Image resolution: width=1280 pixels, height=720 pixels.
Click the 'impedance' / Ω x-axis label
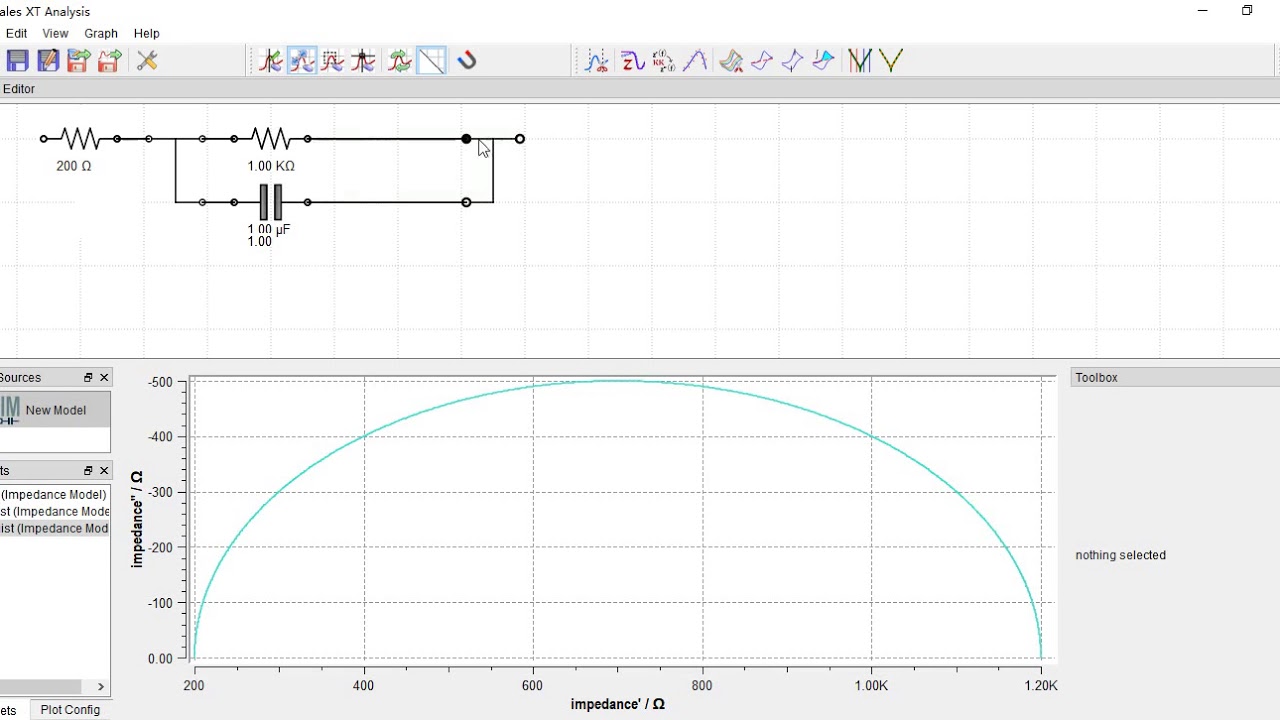point(618,704)
